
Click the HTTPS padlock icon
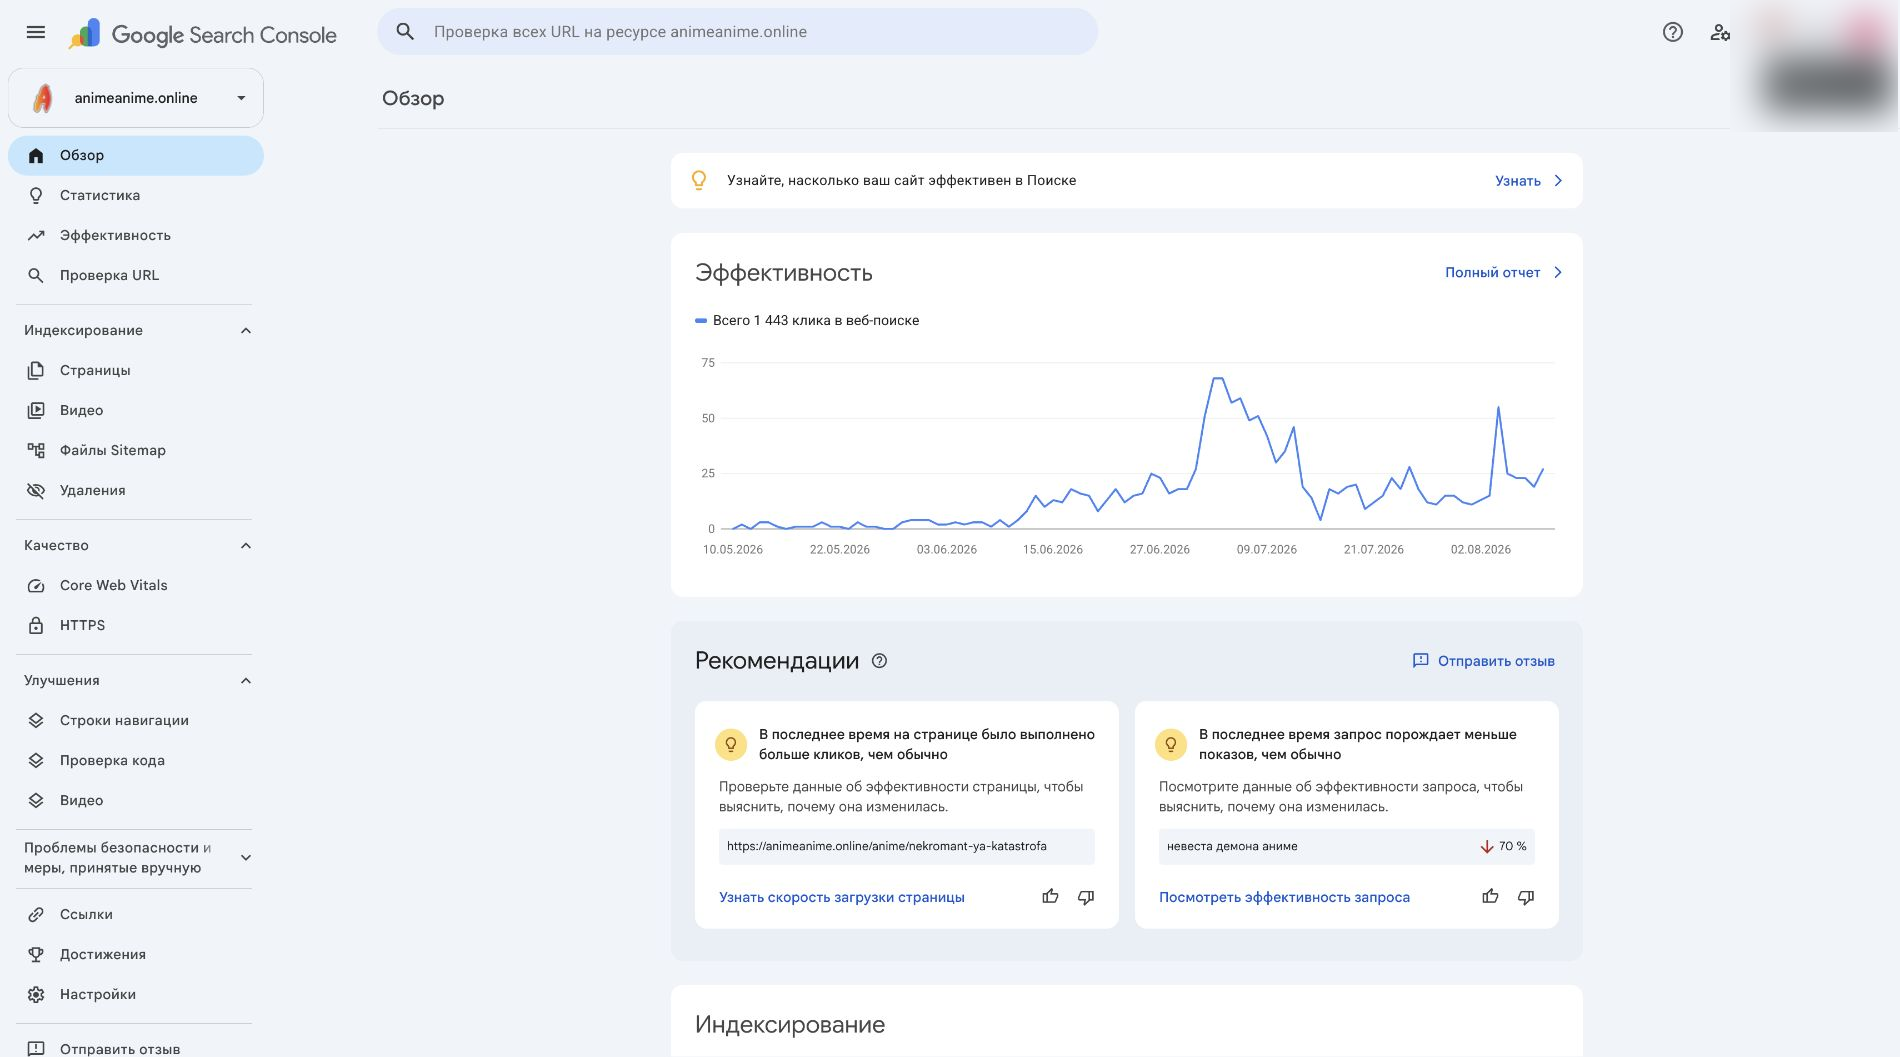tap(36, 625)
